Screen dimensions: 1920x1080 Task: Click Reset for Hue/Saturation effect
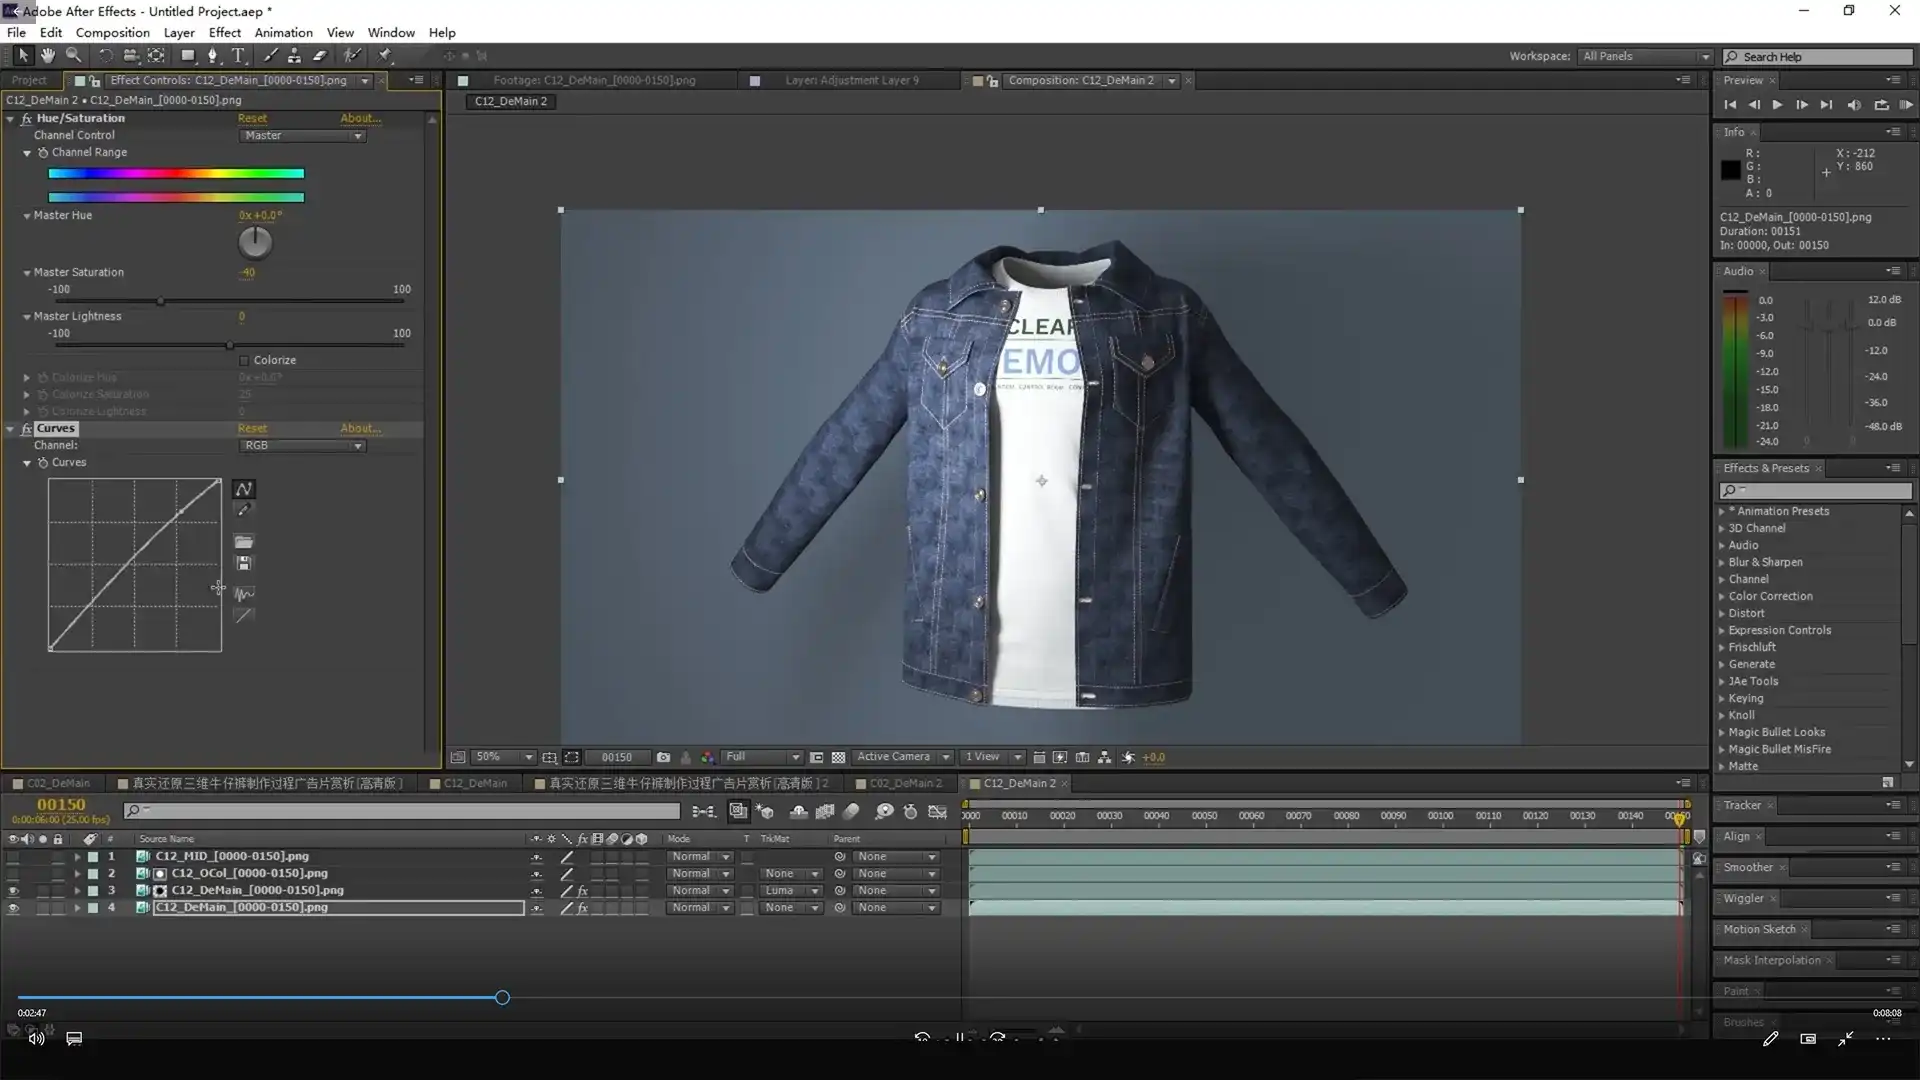(x=252, y=118)
